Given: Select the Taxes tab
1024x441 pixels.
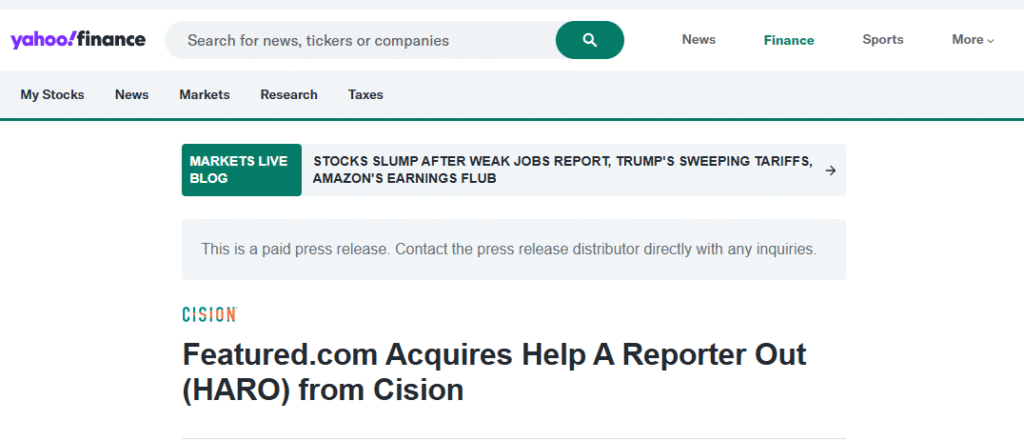Looking at the screenshot, I should click(365, 95).
